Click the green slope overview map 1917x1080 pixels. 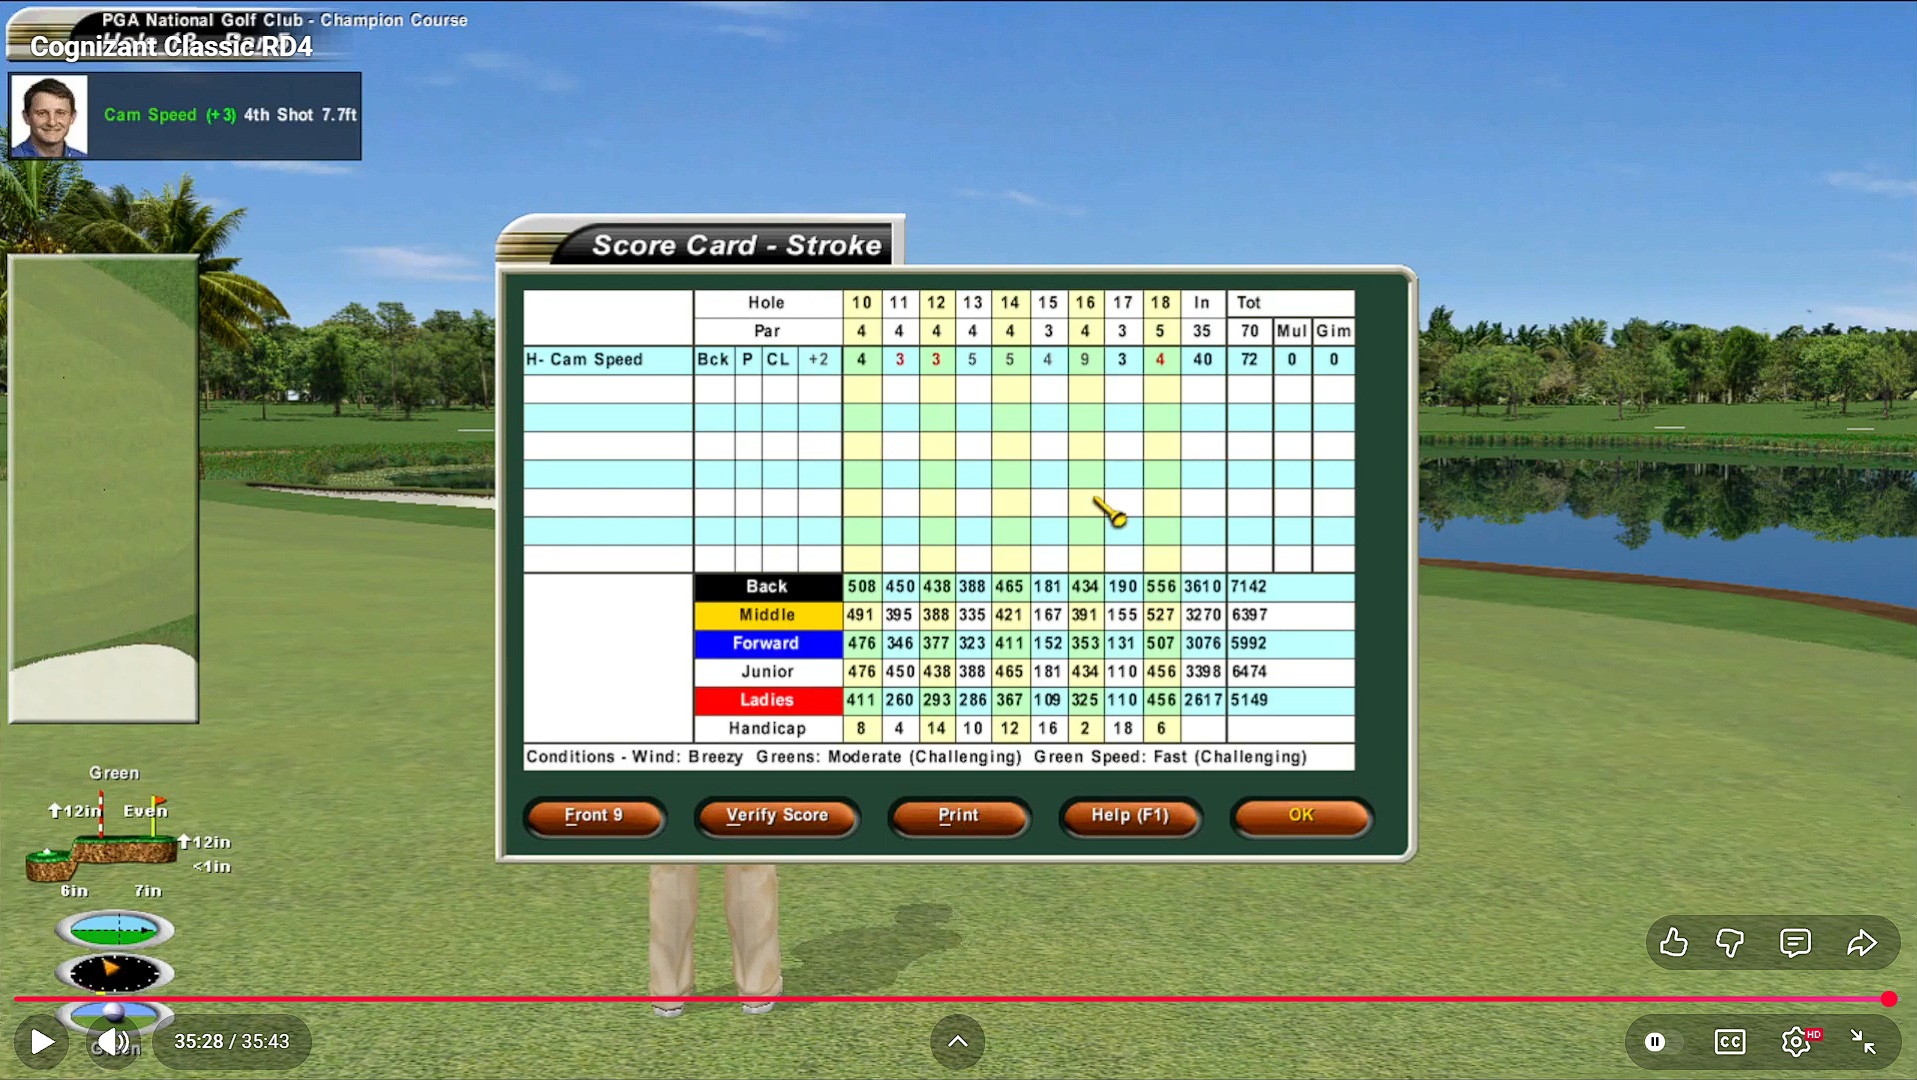pos(103,488)
